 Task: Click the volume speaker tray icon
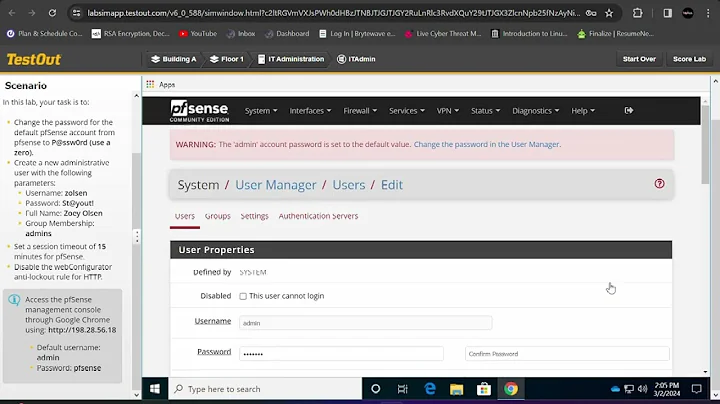point(642,389)
